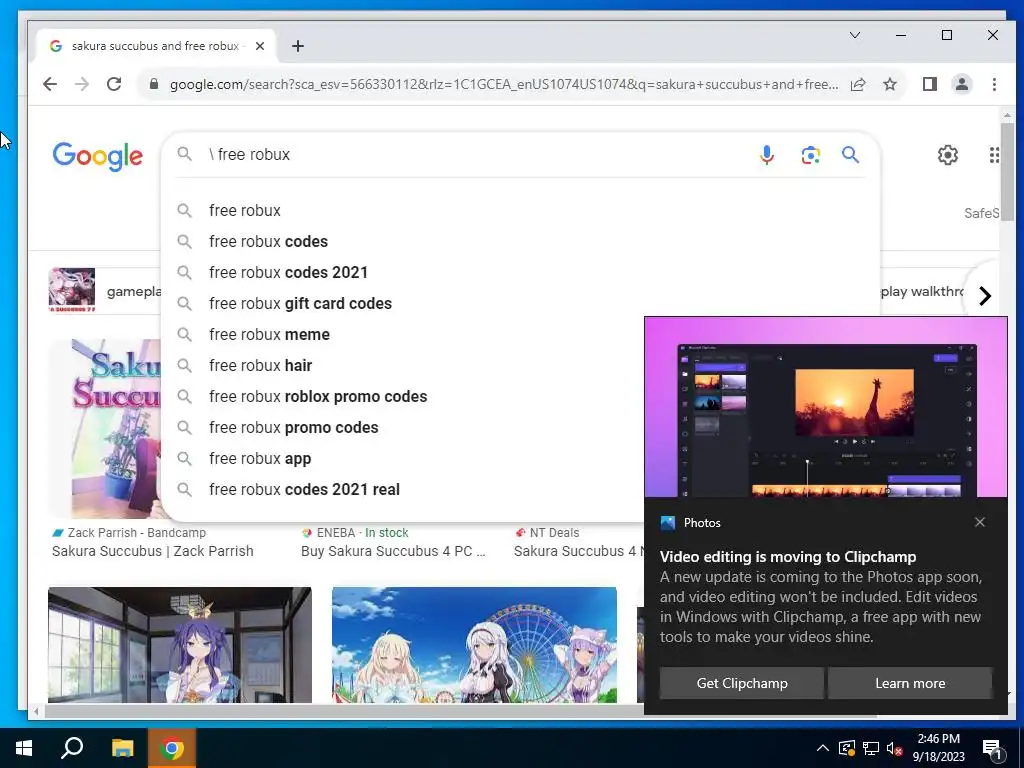Click Learn more in Photos notification
Image resolution: width=1024 pixels, height=768 pixels.
click(x=910, y=683)
